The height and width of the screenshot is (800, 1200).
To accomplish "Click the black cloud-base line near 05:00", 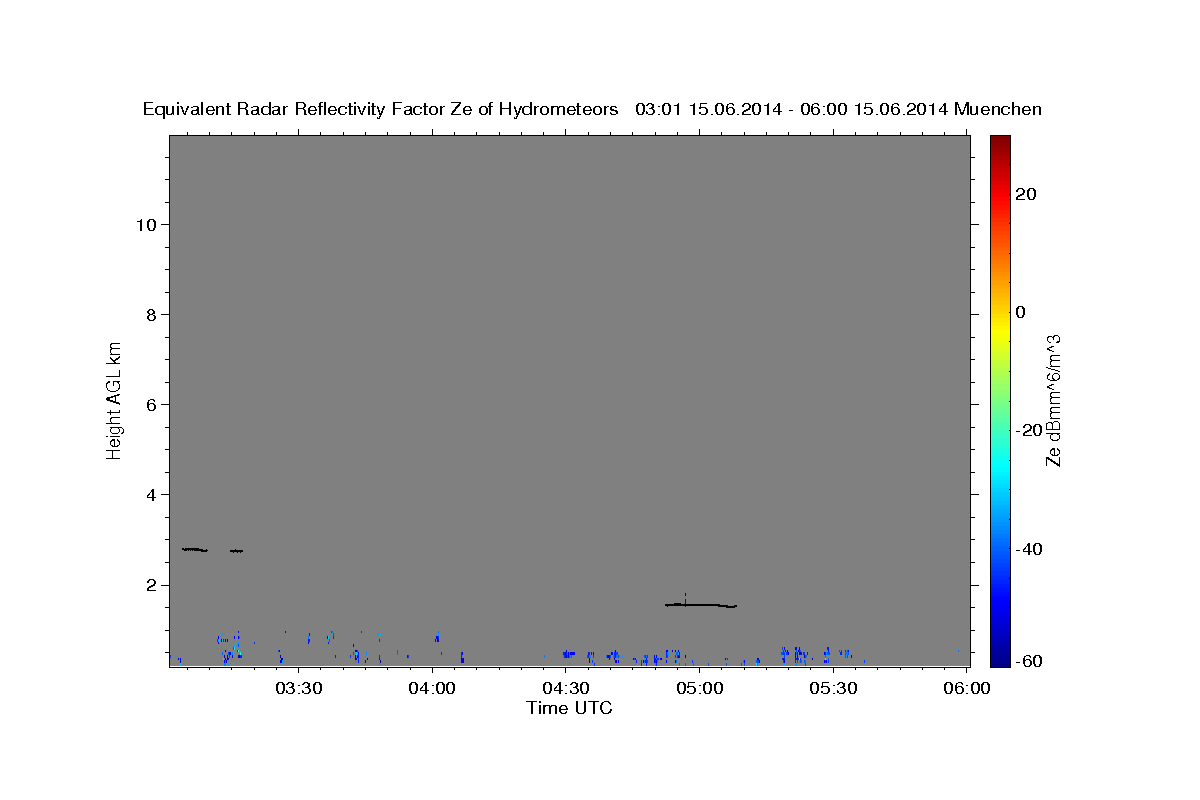I will coord(700,604).
